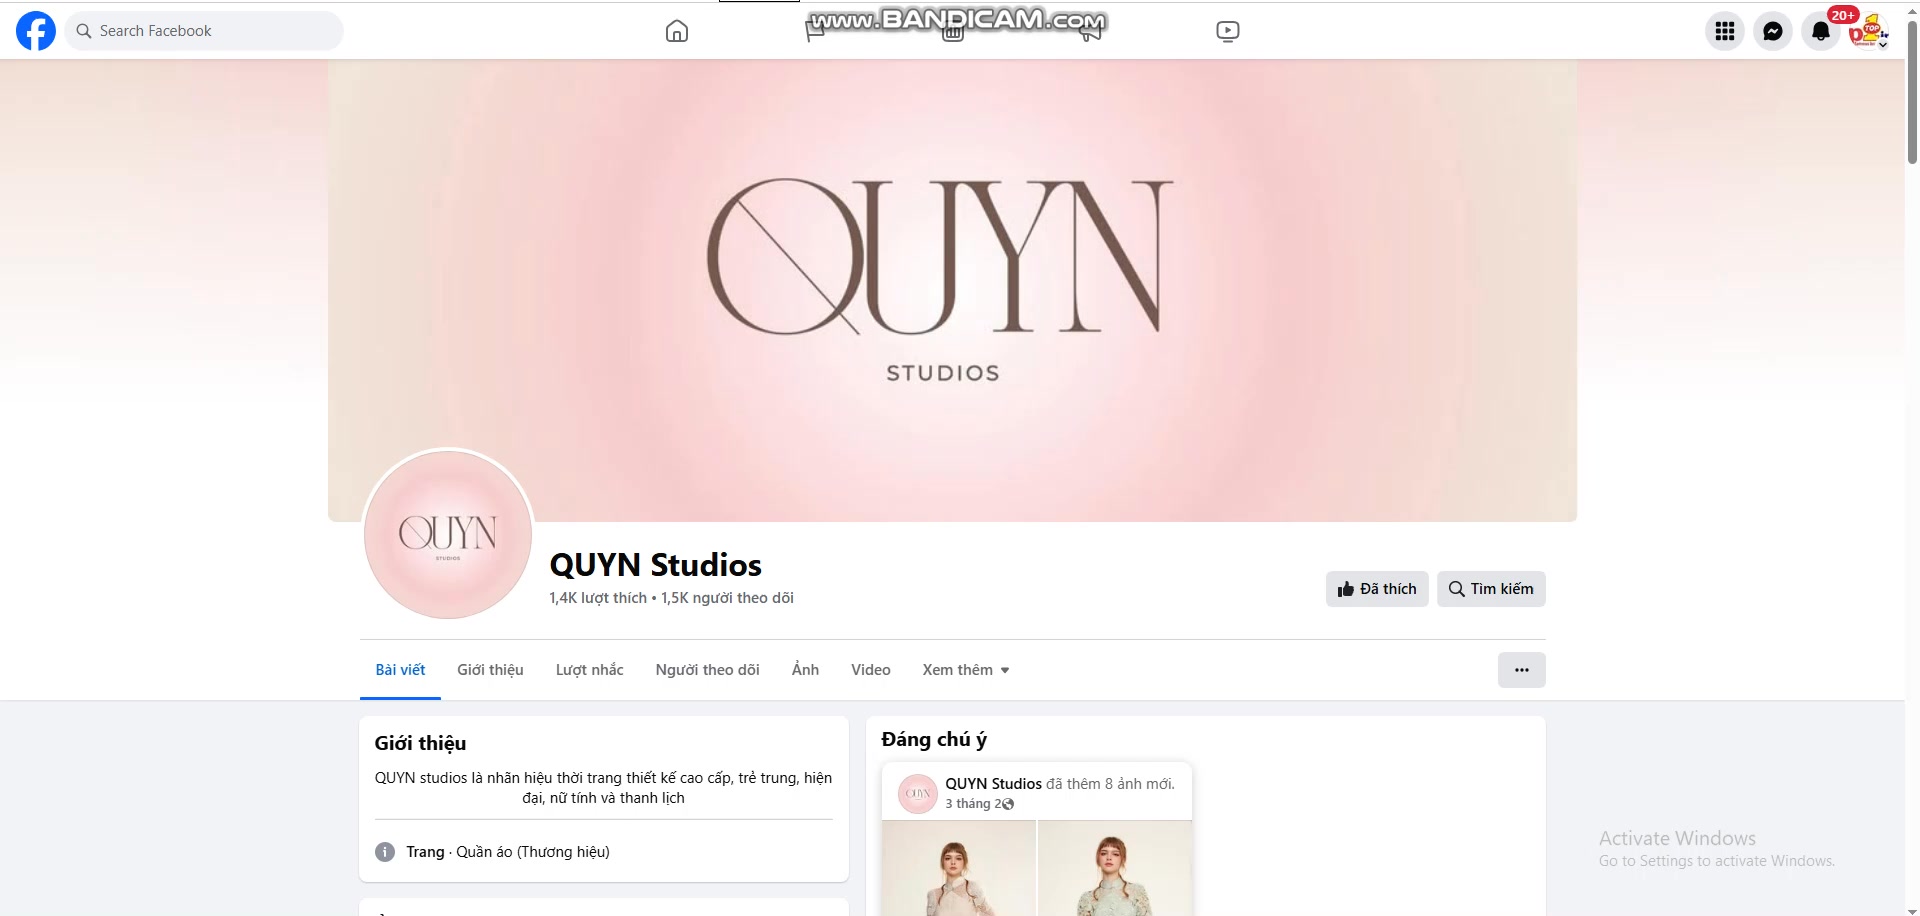Screen dimensions: 1920x916
Task: Open the Video watch icon
Action: (x=1228, y=31)
